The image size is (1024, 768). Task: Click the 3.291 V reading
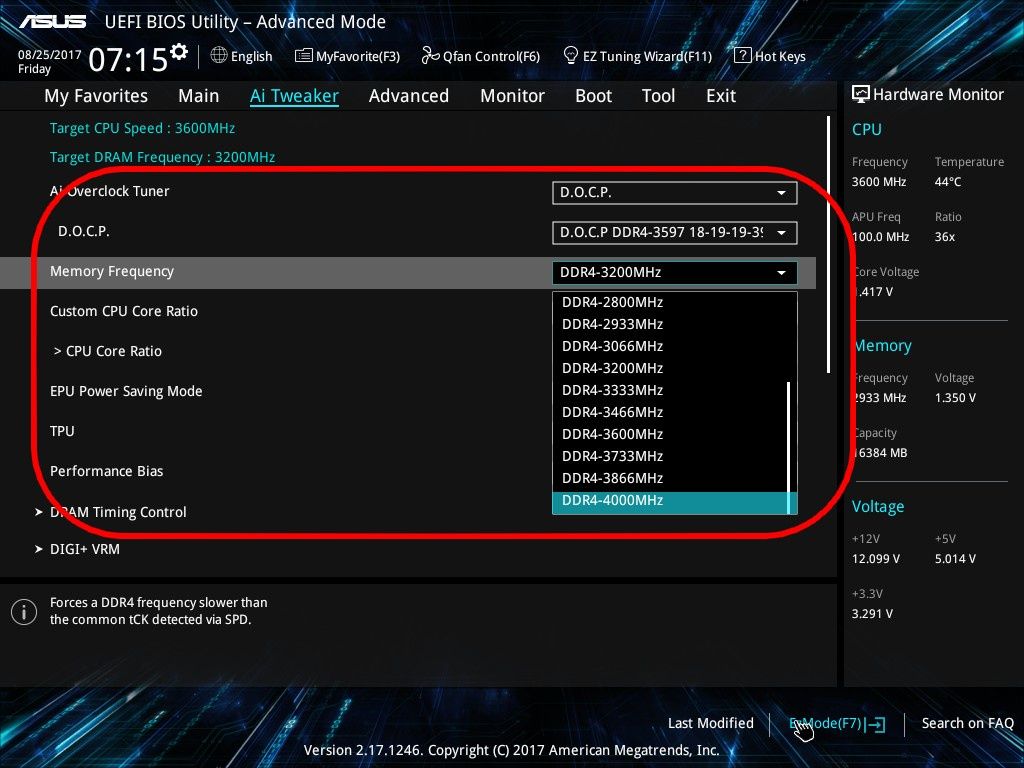(872, 614)
